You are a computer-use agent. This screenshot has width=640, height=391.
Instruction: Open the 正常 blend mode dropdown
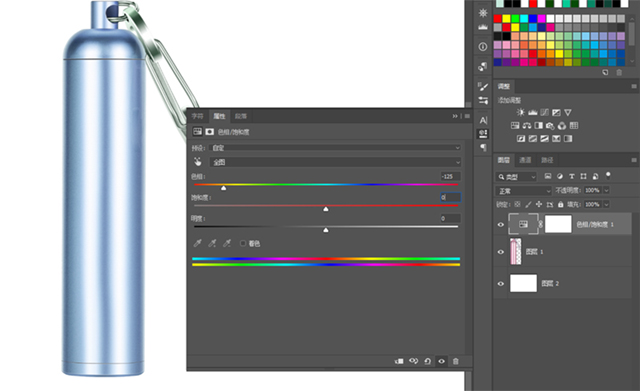point(524,191)
